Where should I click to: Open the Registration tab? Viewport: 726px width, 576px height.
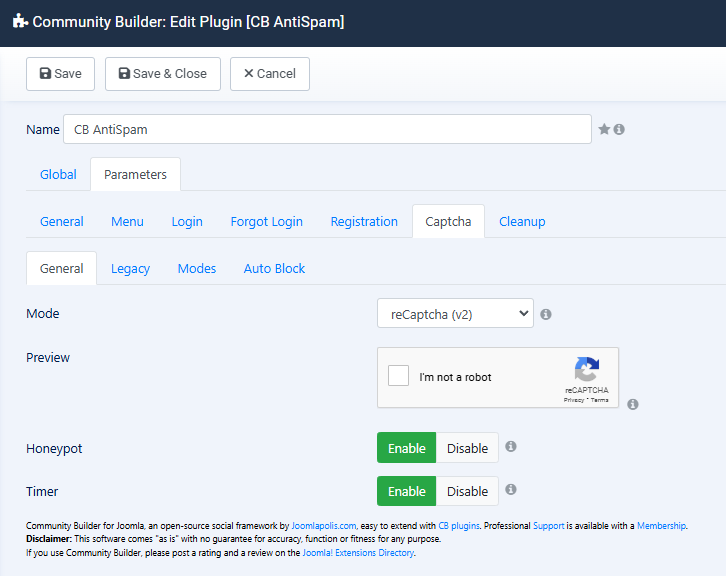point(364,222)
